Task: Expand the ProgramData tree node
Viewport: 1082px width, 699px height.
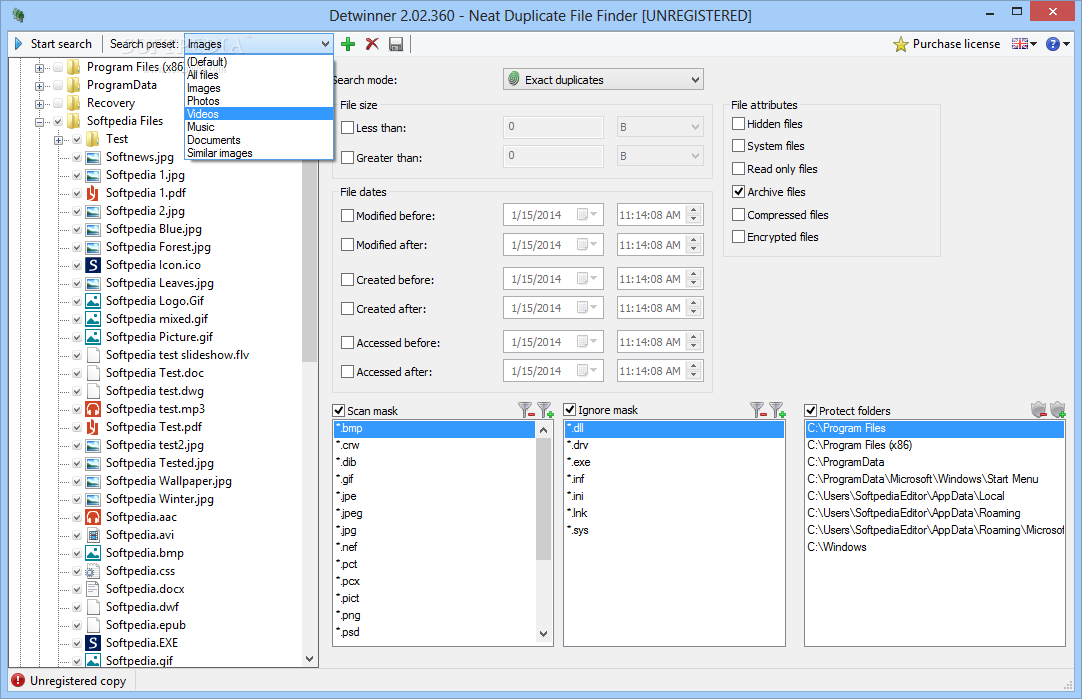Action: (39, 86)
